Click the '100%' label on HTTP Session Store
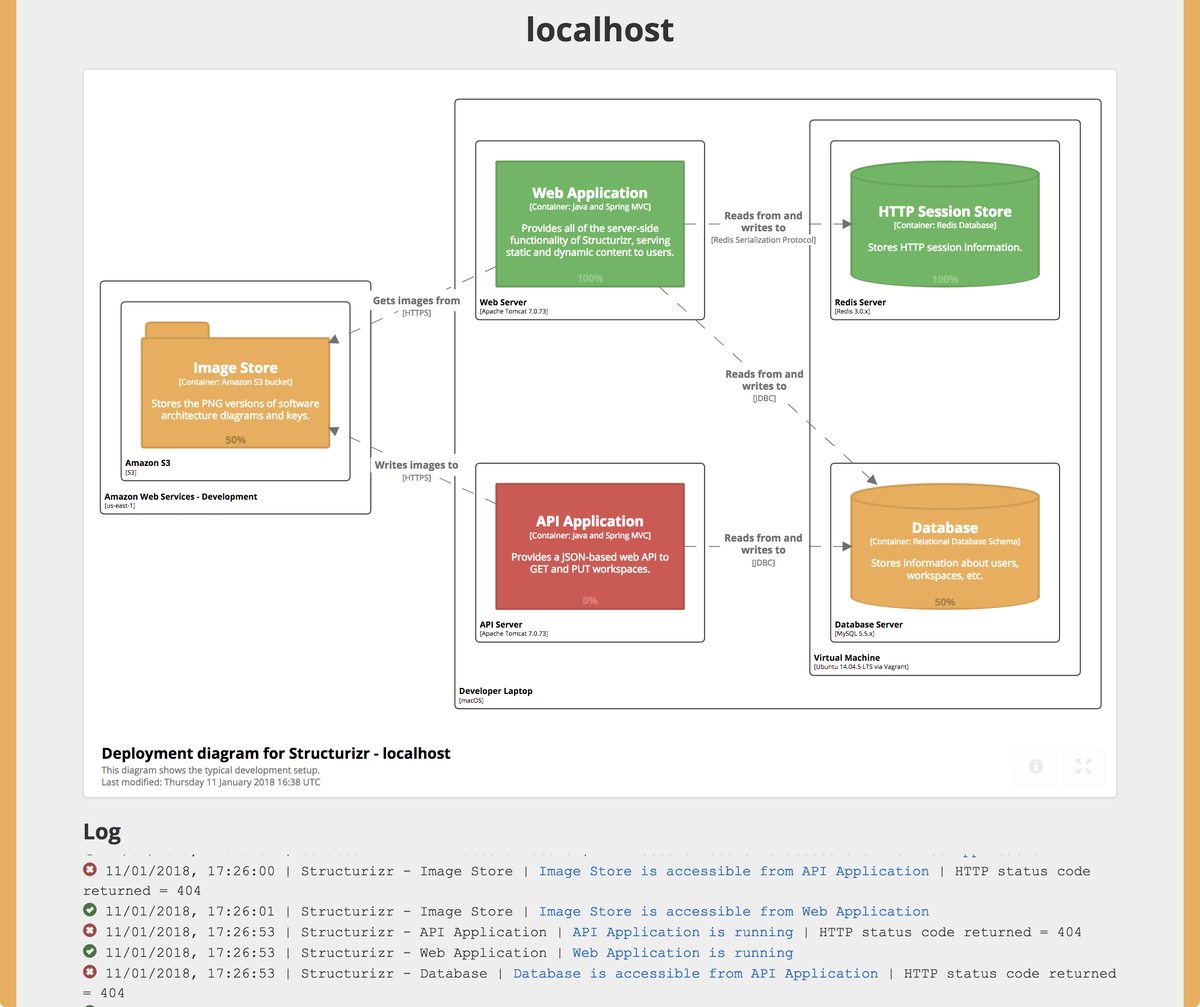 [x=945, y=279]
